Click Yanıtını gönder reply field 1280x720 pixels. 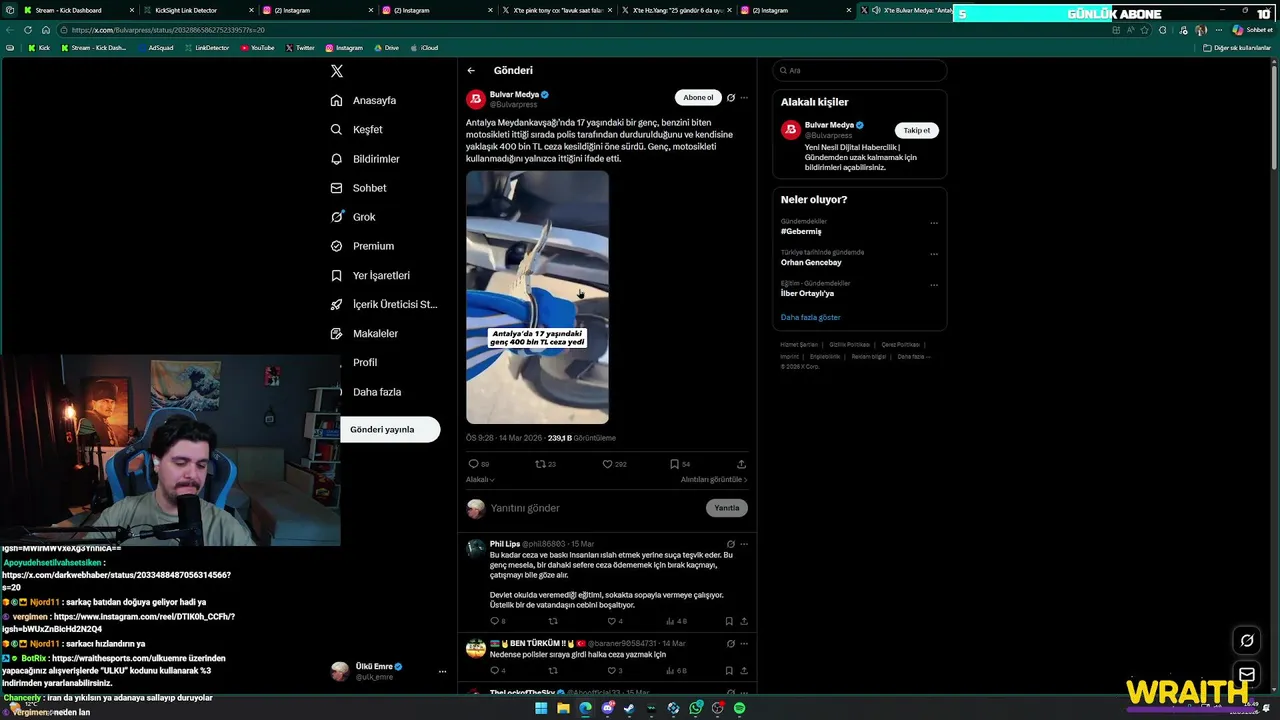595,508
